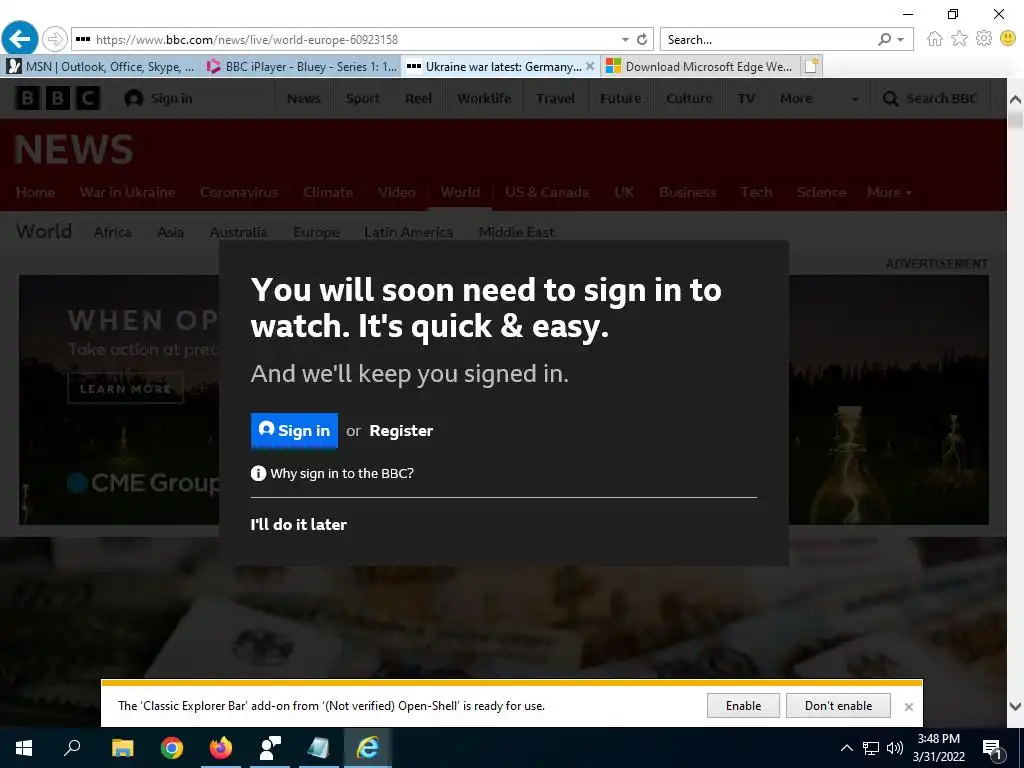
Task: Open the taskbar people app icon
Action: click(270, 748)
